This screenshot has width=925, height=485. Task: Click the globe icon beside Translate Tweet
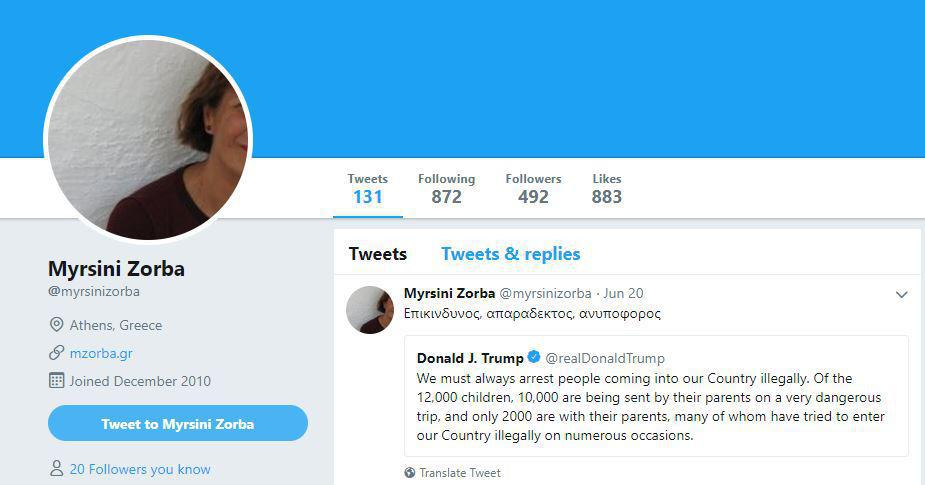pyautogui.click(x=410, y=473)
